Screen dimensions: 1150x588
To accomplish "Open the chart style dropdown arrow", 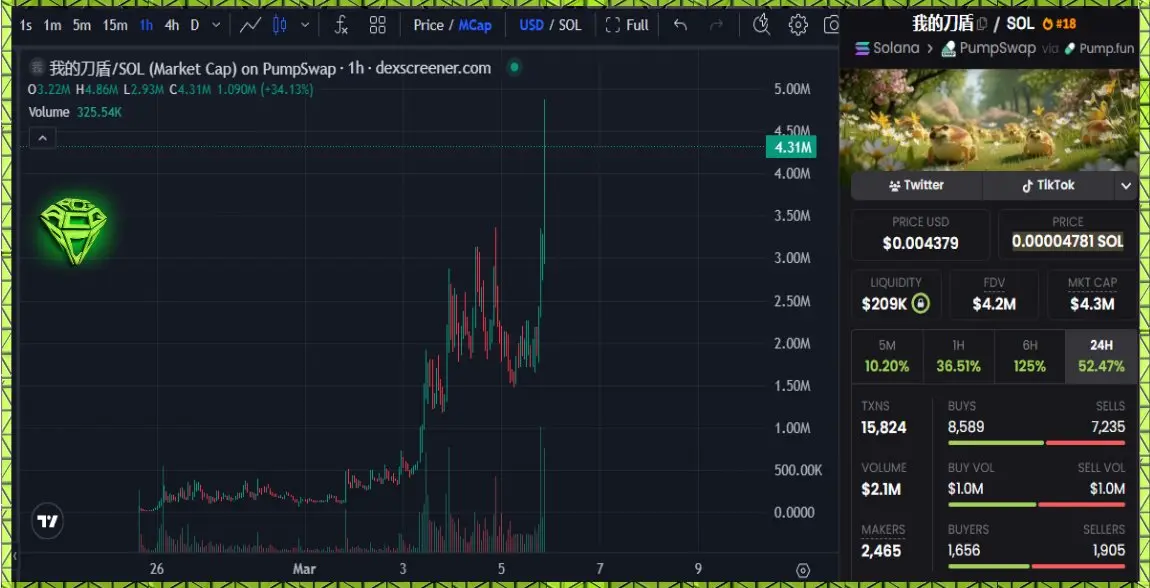I will point(305,25).
